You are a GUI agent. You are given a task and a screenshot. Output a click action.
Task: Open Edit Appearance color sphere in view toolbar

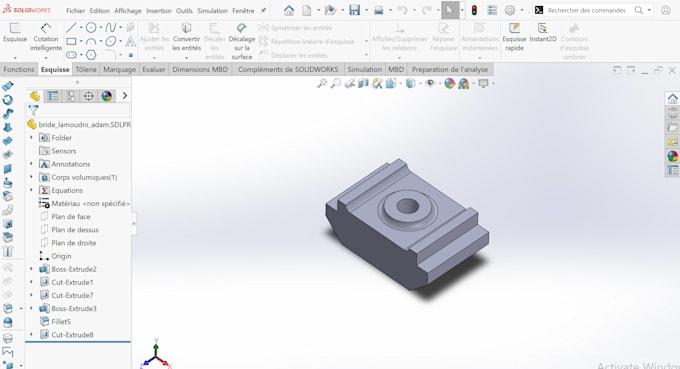449,83
